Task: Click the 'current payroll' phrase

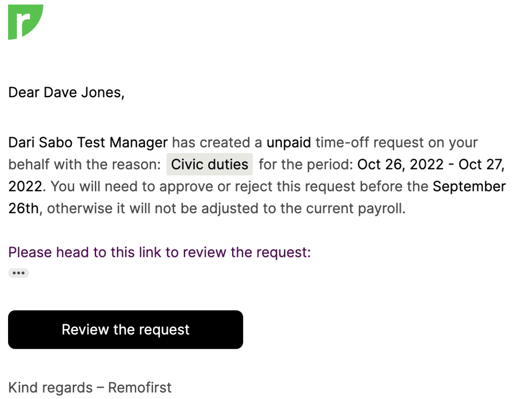Action: (x=356, y=209)
